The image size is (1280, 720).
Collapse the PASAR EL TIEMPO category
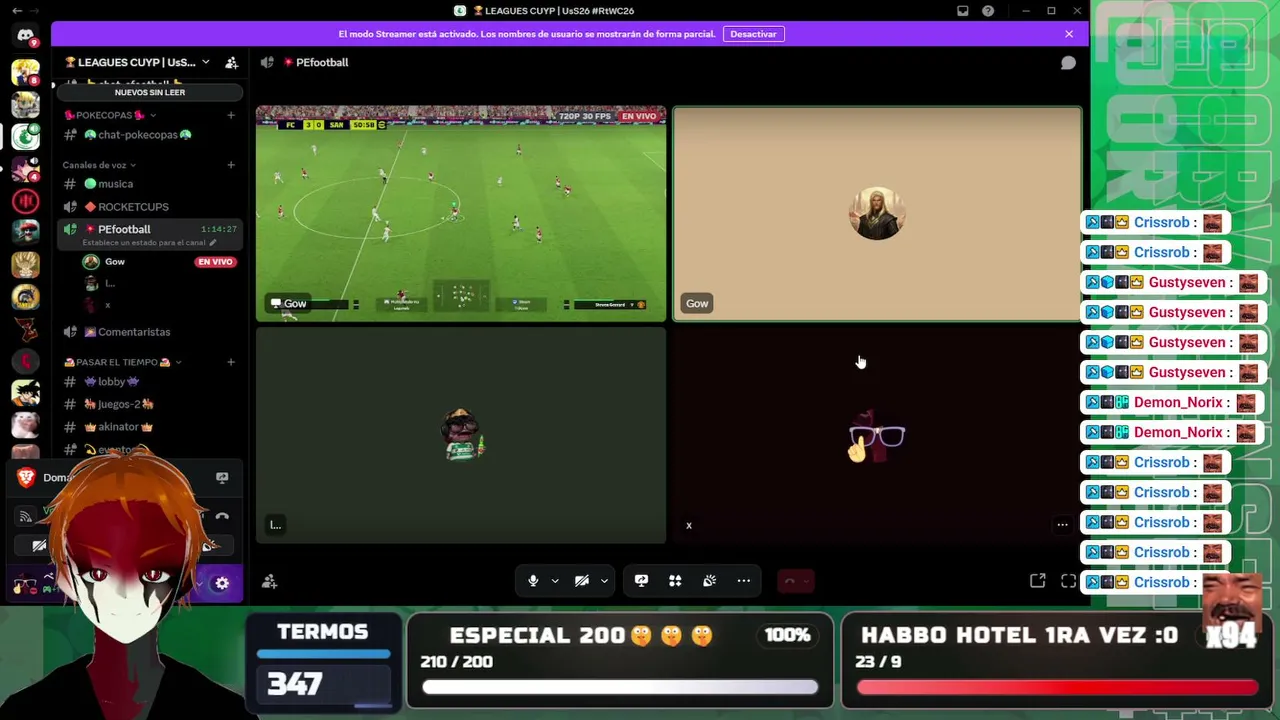click(121, 362)
